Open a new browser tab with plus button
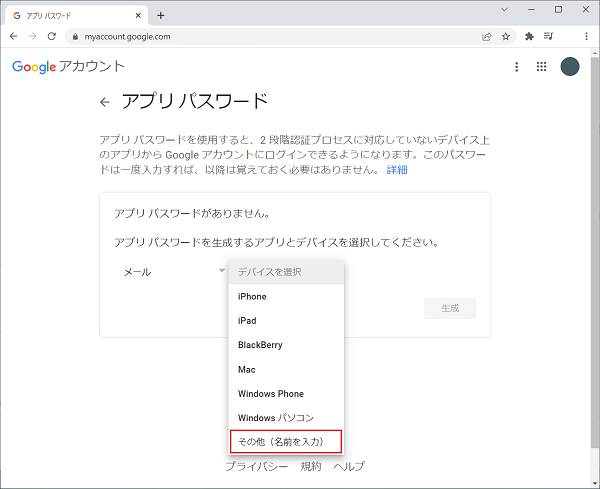This screenshot has height=489, width=600. [161, 14]
